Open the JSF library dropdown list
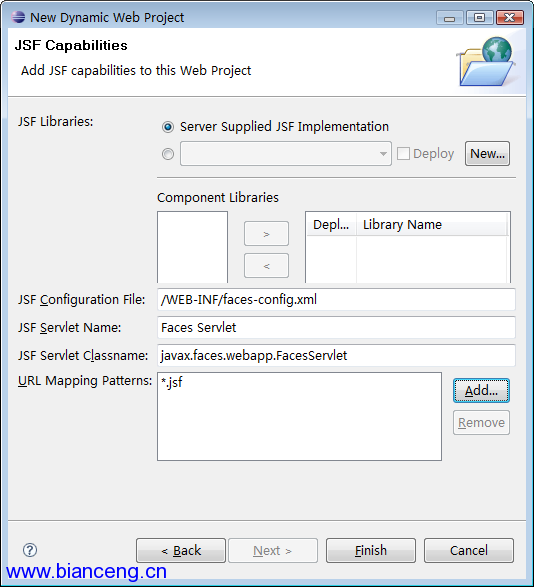The image size is (534, 587). point(286,153)
